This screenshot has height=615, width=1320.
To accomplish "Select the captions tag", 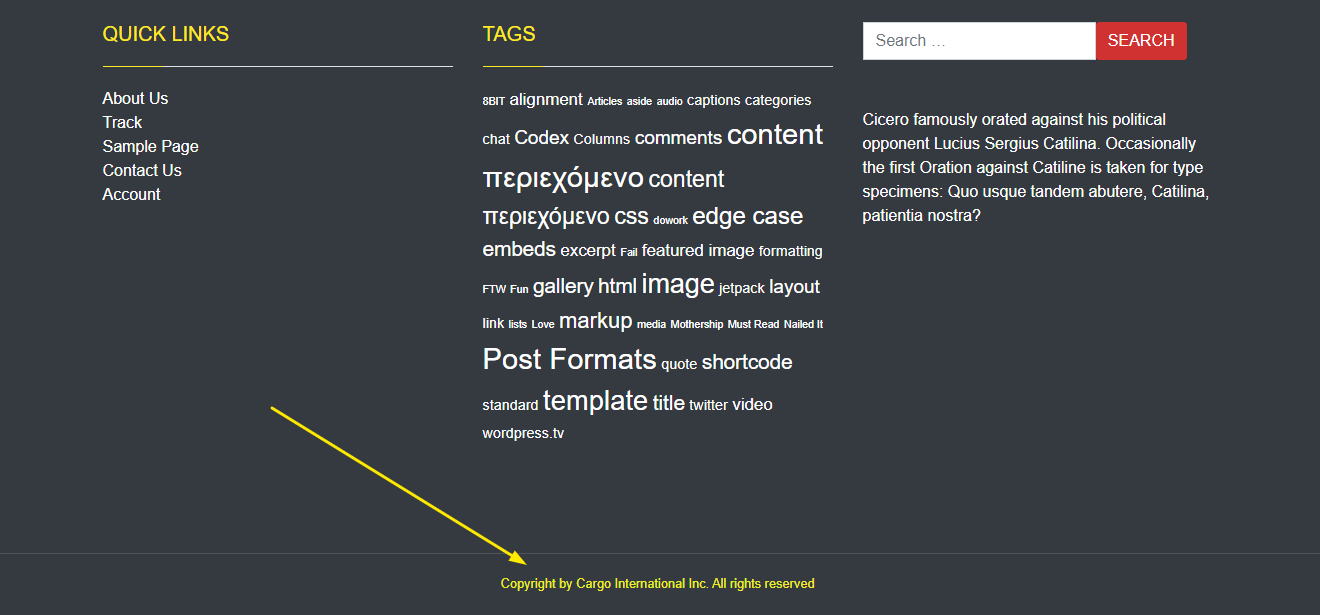I will pyautogui.click(x=714, y=100).
